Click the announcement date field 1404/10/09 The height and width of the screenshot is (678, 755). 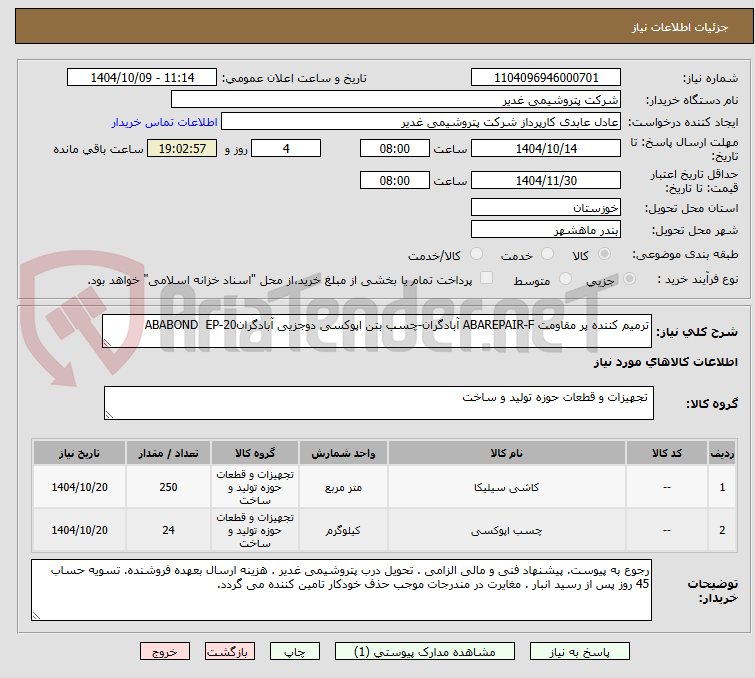(142, 78)
